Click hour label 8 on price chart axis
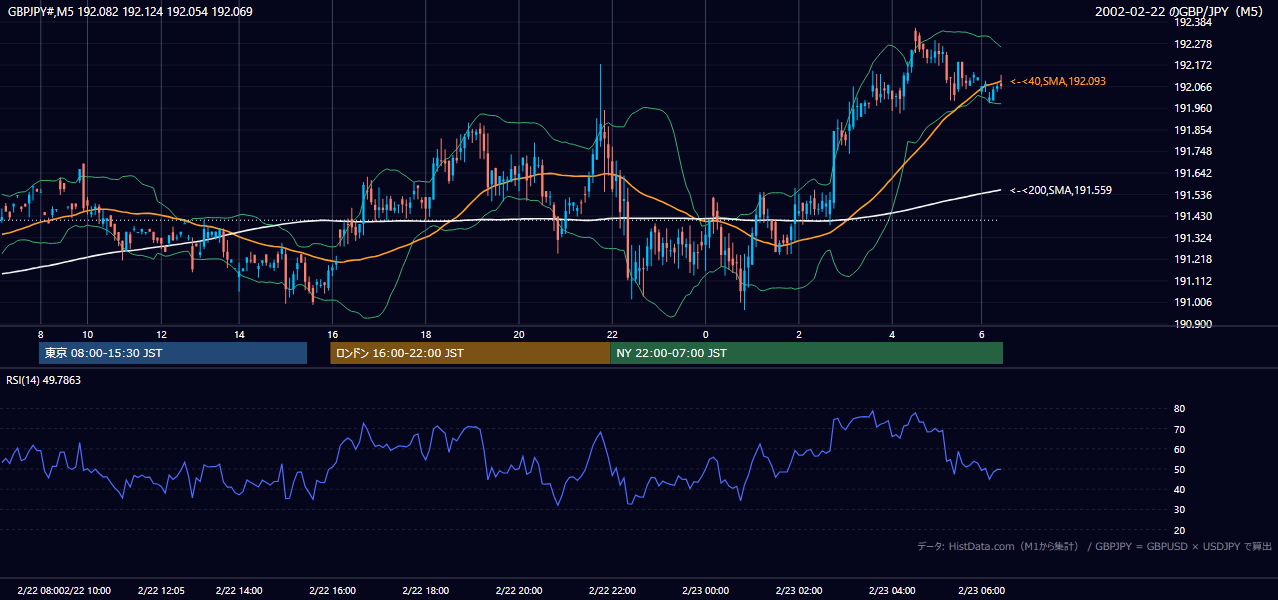The image size is (1278, 600). pyautogui.click(x=40, y=334)
